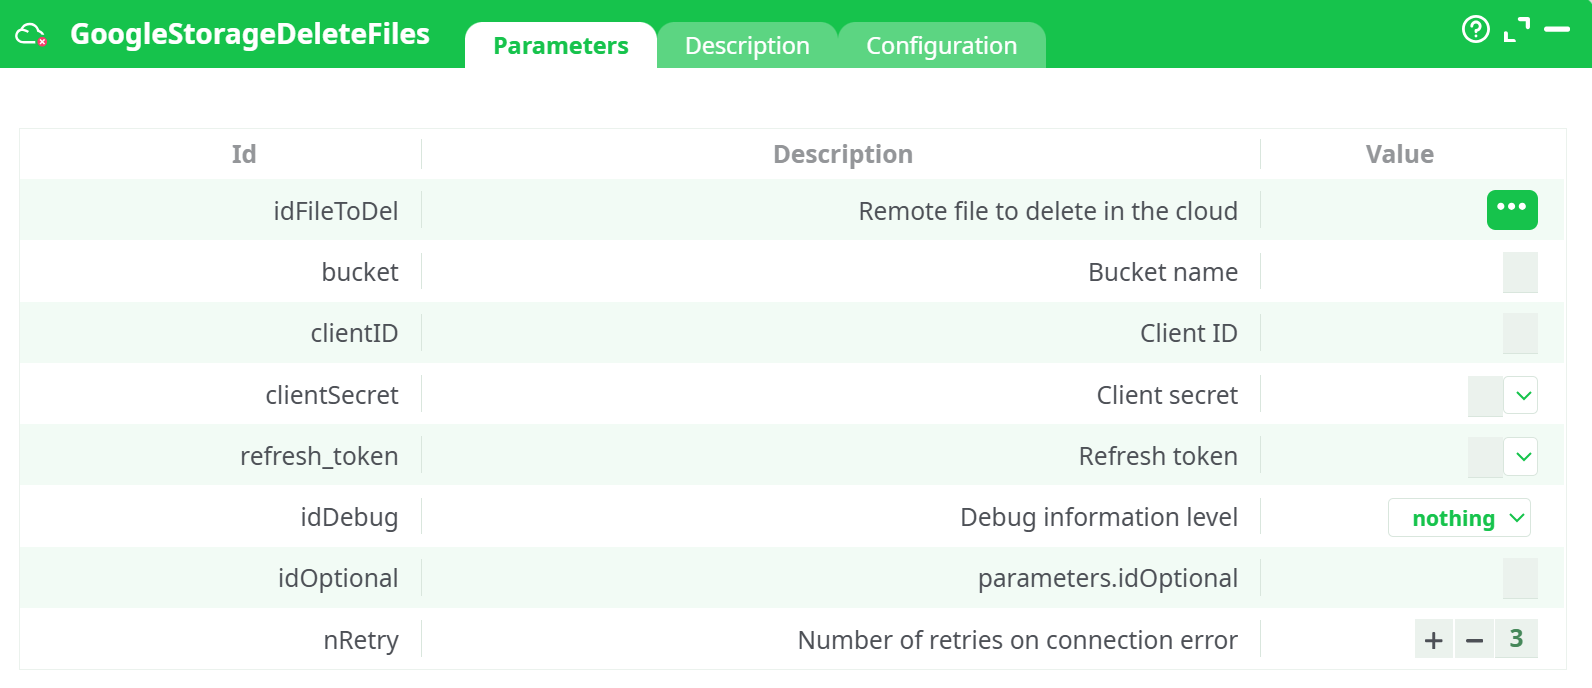Click the 'Client secret' description text
Screen dimensions: 1592x688
(x=1167, y=395)
